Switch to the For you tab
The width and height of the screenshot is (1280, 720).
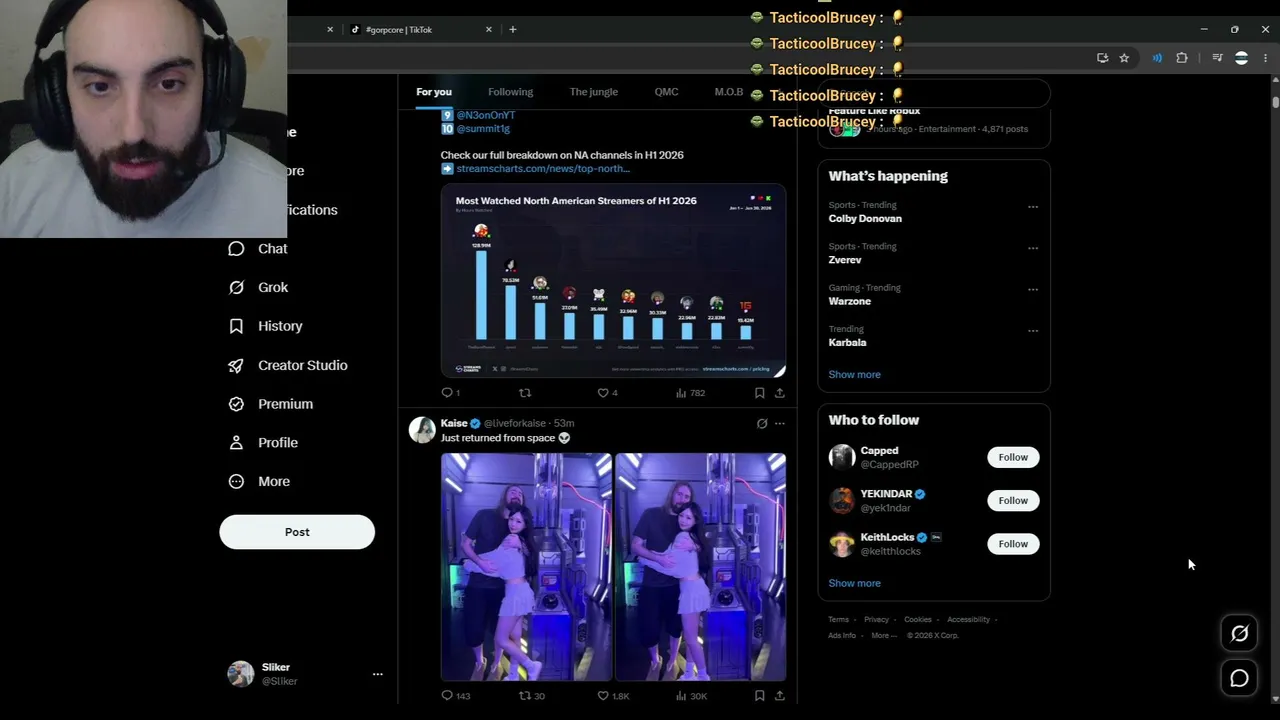point(434,92)
